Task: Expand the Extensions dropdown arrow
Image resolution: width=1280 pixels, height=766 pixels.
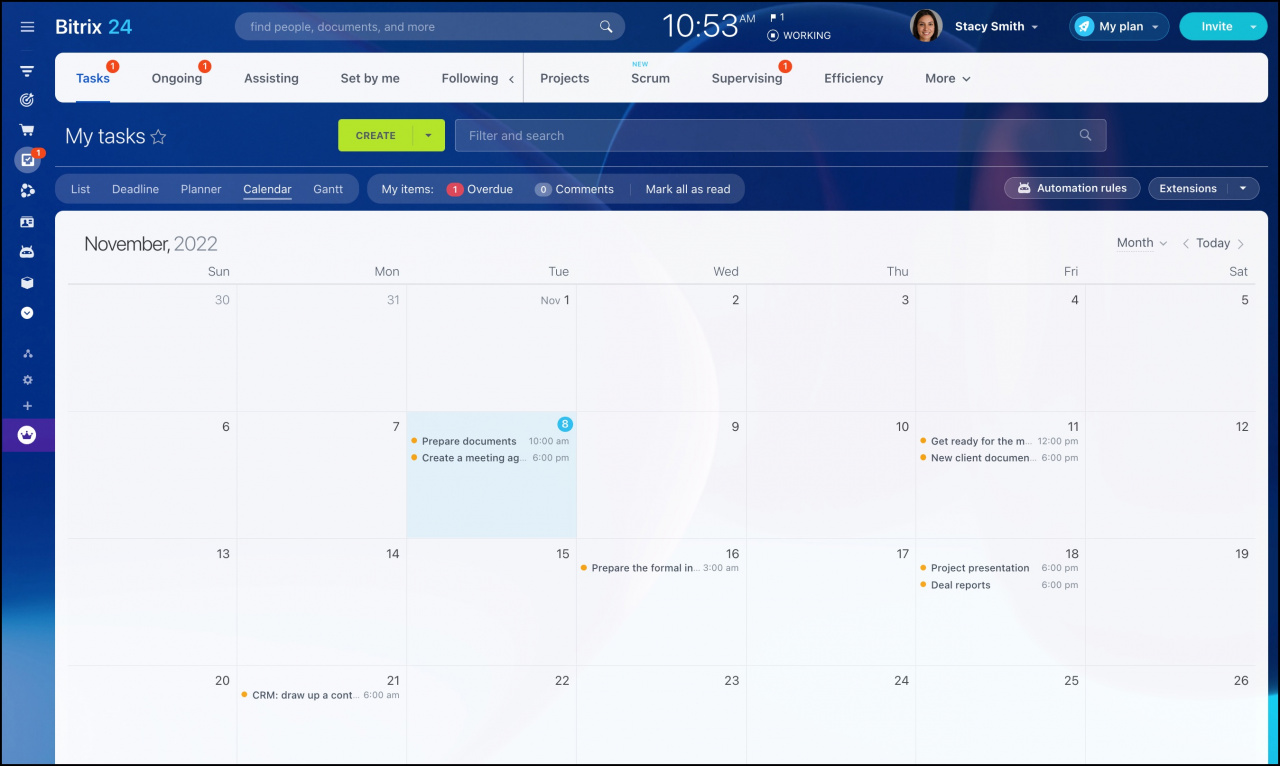Action: pyautogui.click(x=1243, y=188)
